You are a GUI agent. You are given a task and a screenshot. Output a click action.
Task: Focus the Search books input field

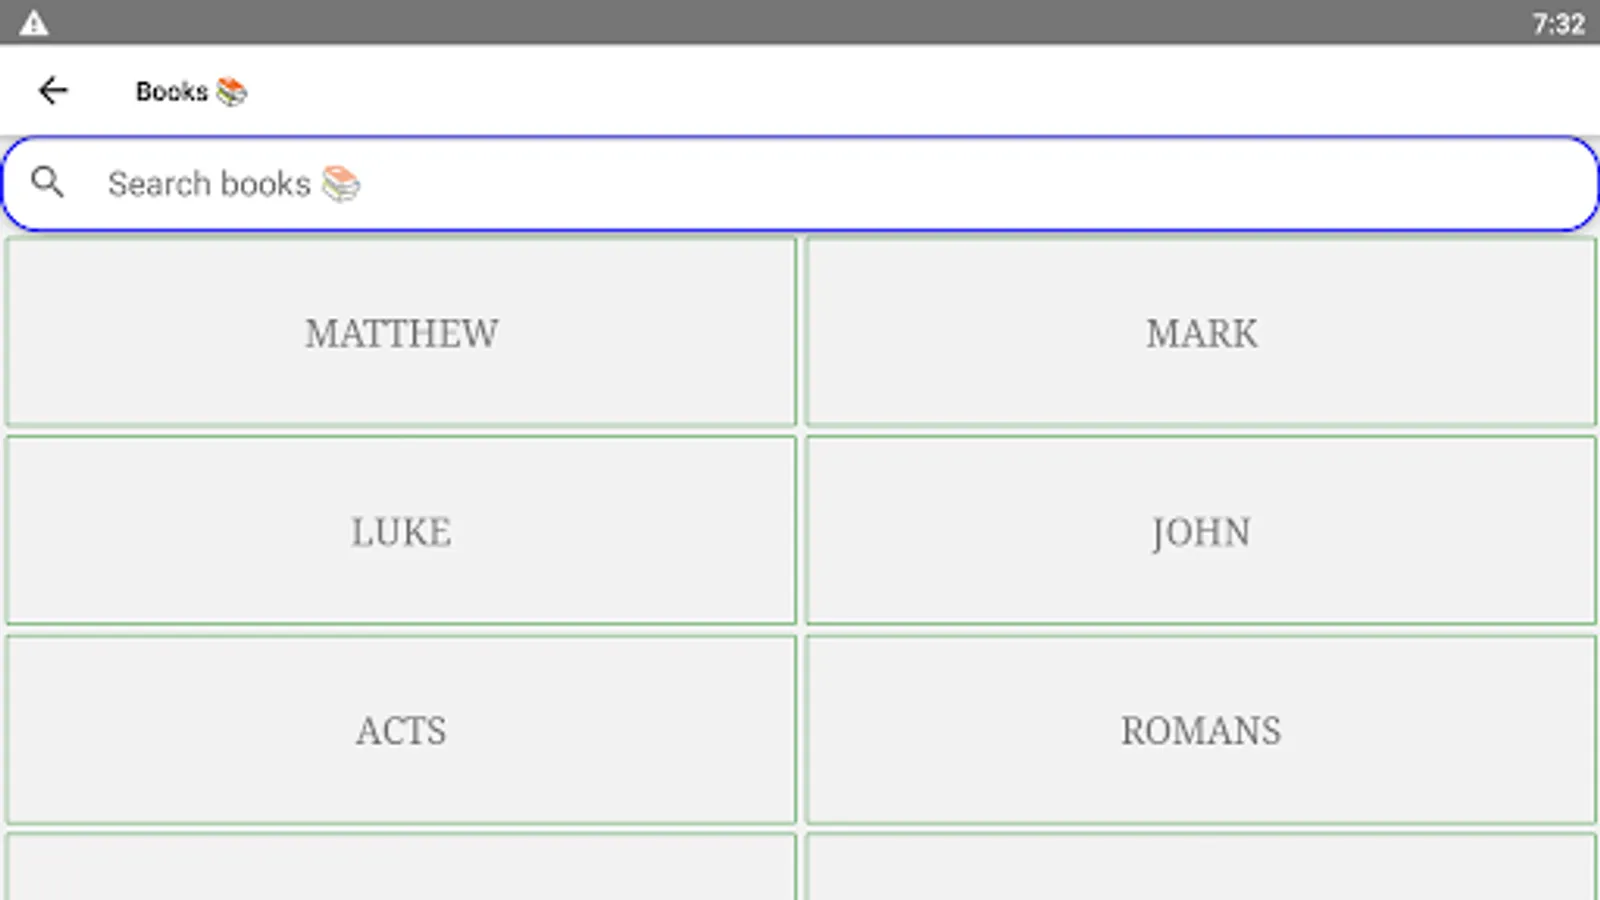800,184
